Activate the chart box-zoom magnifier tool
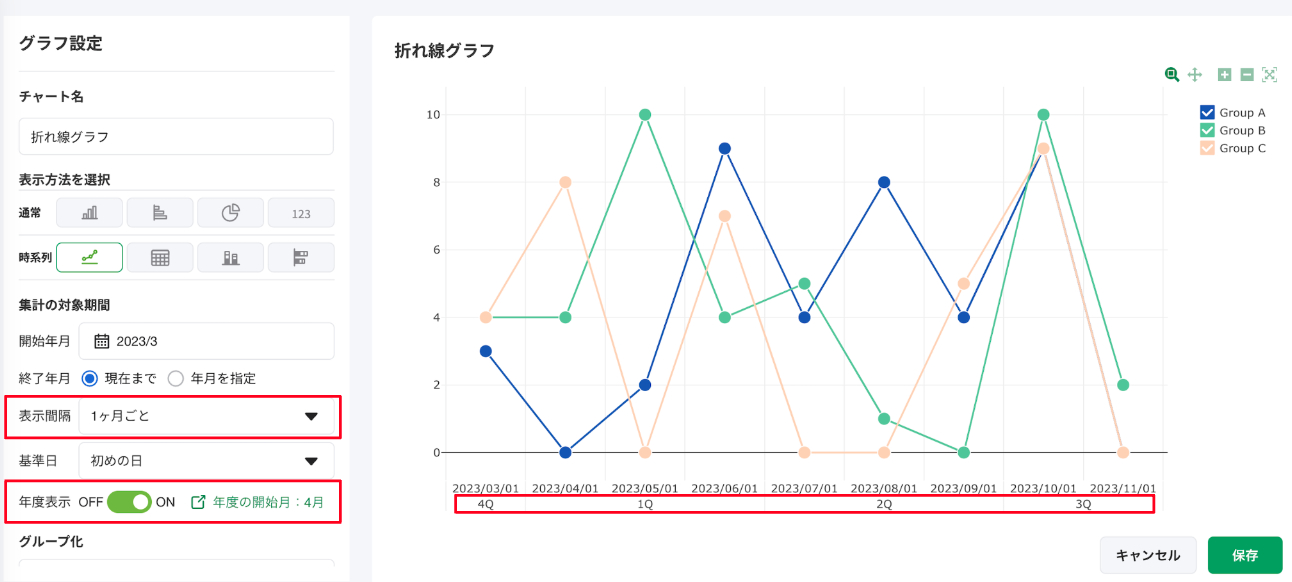Screen dimensions: 1292x582 1172,74
